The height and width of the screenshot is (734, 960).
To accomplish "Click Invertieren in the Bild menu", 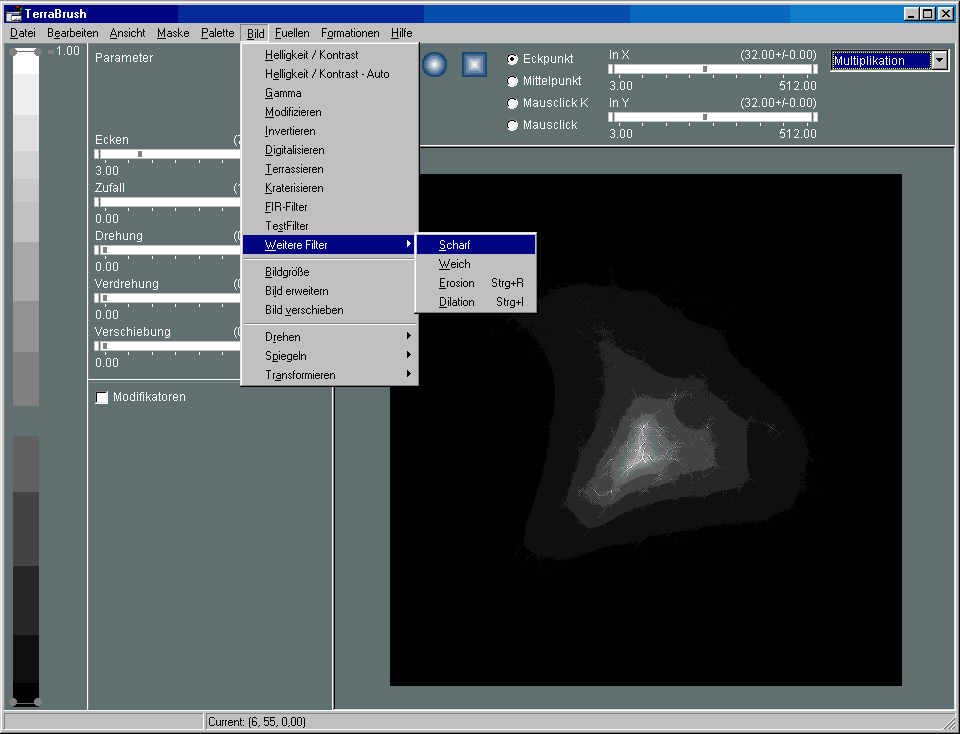I will (290, 131).
